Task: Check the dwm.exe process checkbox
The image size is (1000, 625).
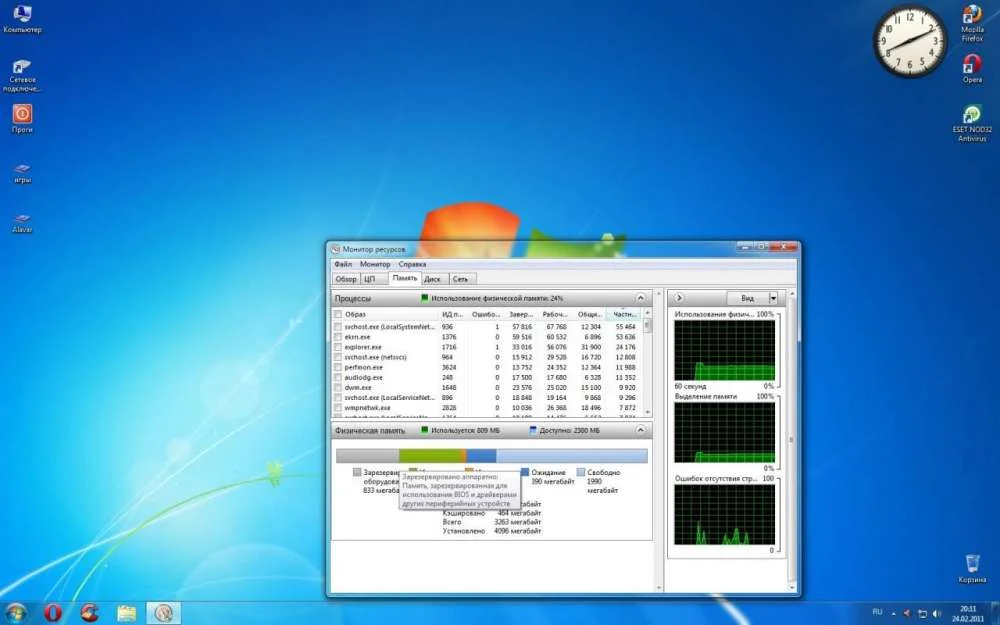Action: coord(338,387)
